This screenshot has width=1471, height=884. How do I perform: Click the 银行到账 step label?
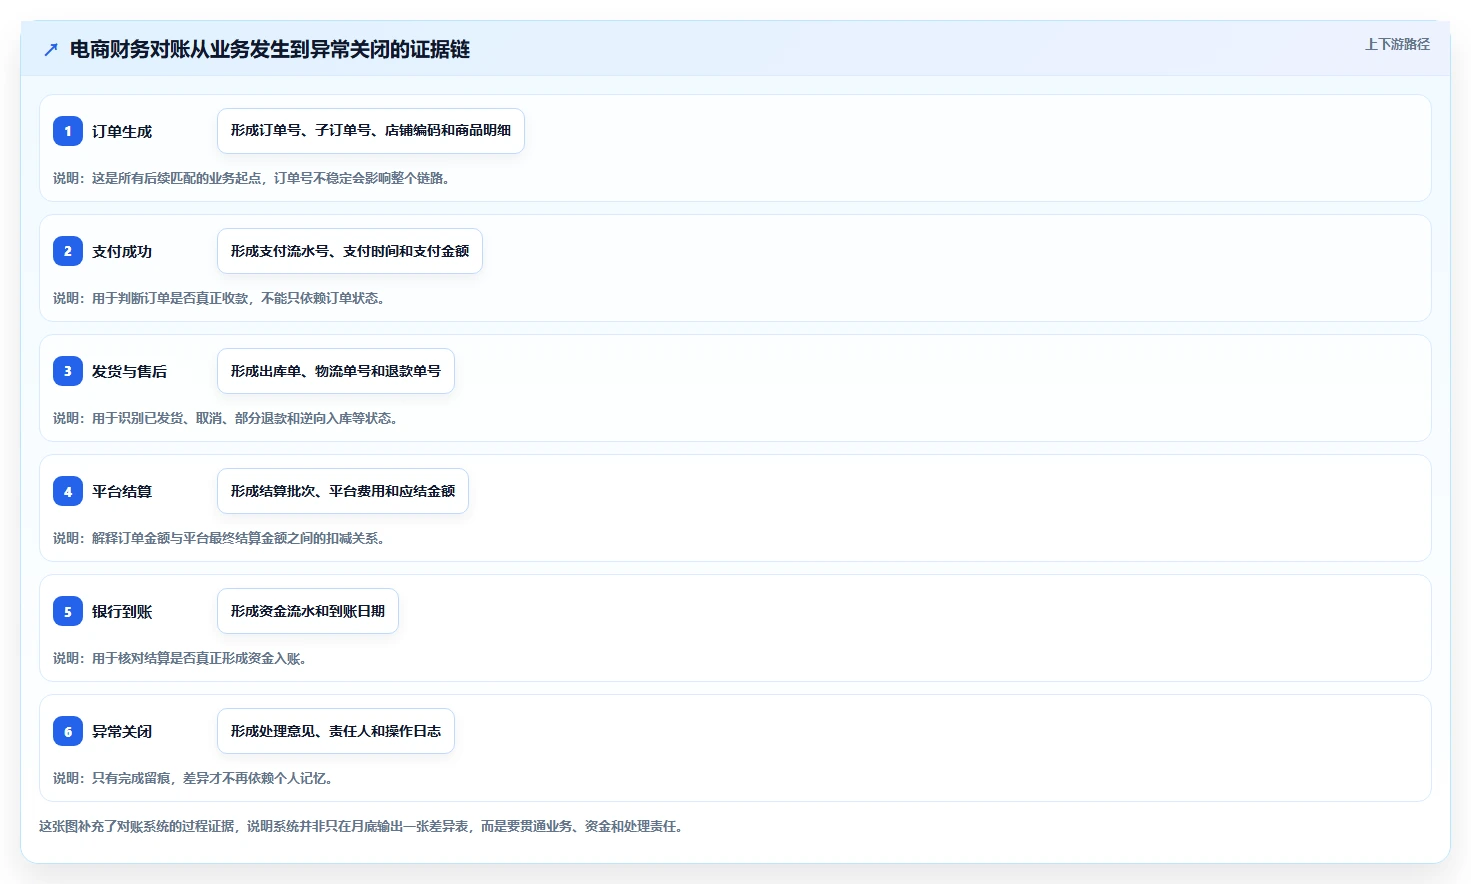point(122,611)
